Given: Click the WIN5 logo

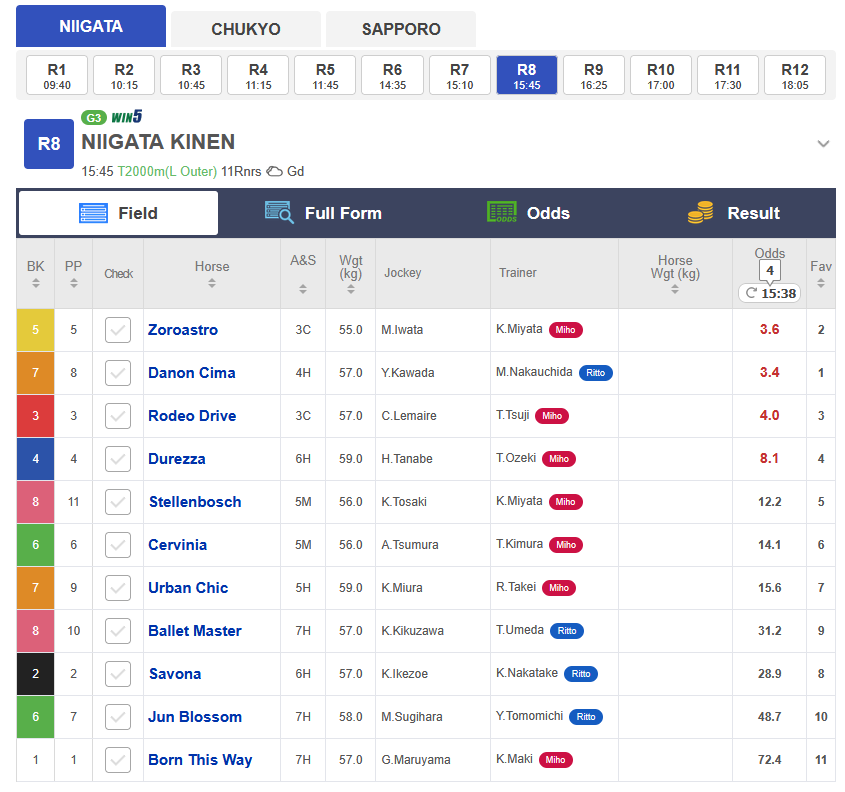Looking at the screenshot, I should click(127, 117).
